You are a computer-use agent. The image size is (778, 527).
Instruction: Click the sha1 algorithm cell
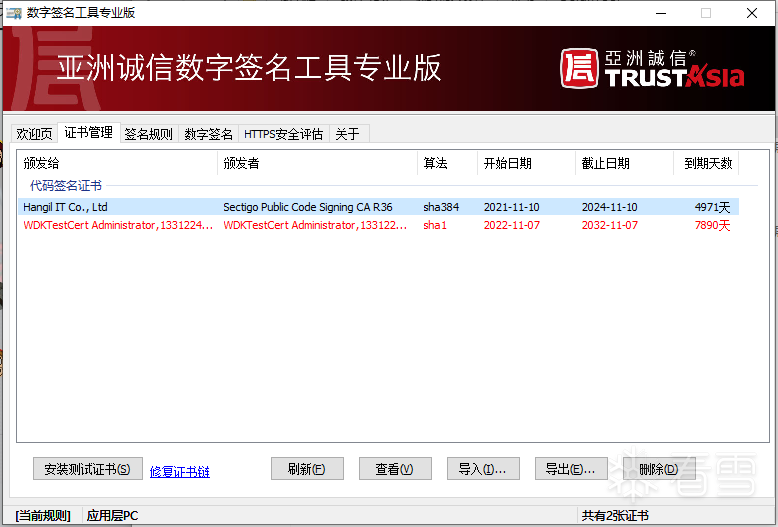pyautogui.click(x=435, y=225)
